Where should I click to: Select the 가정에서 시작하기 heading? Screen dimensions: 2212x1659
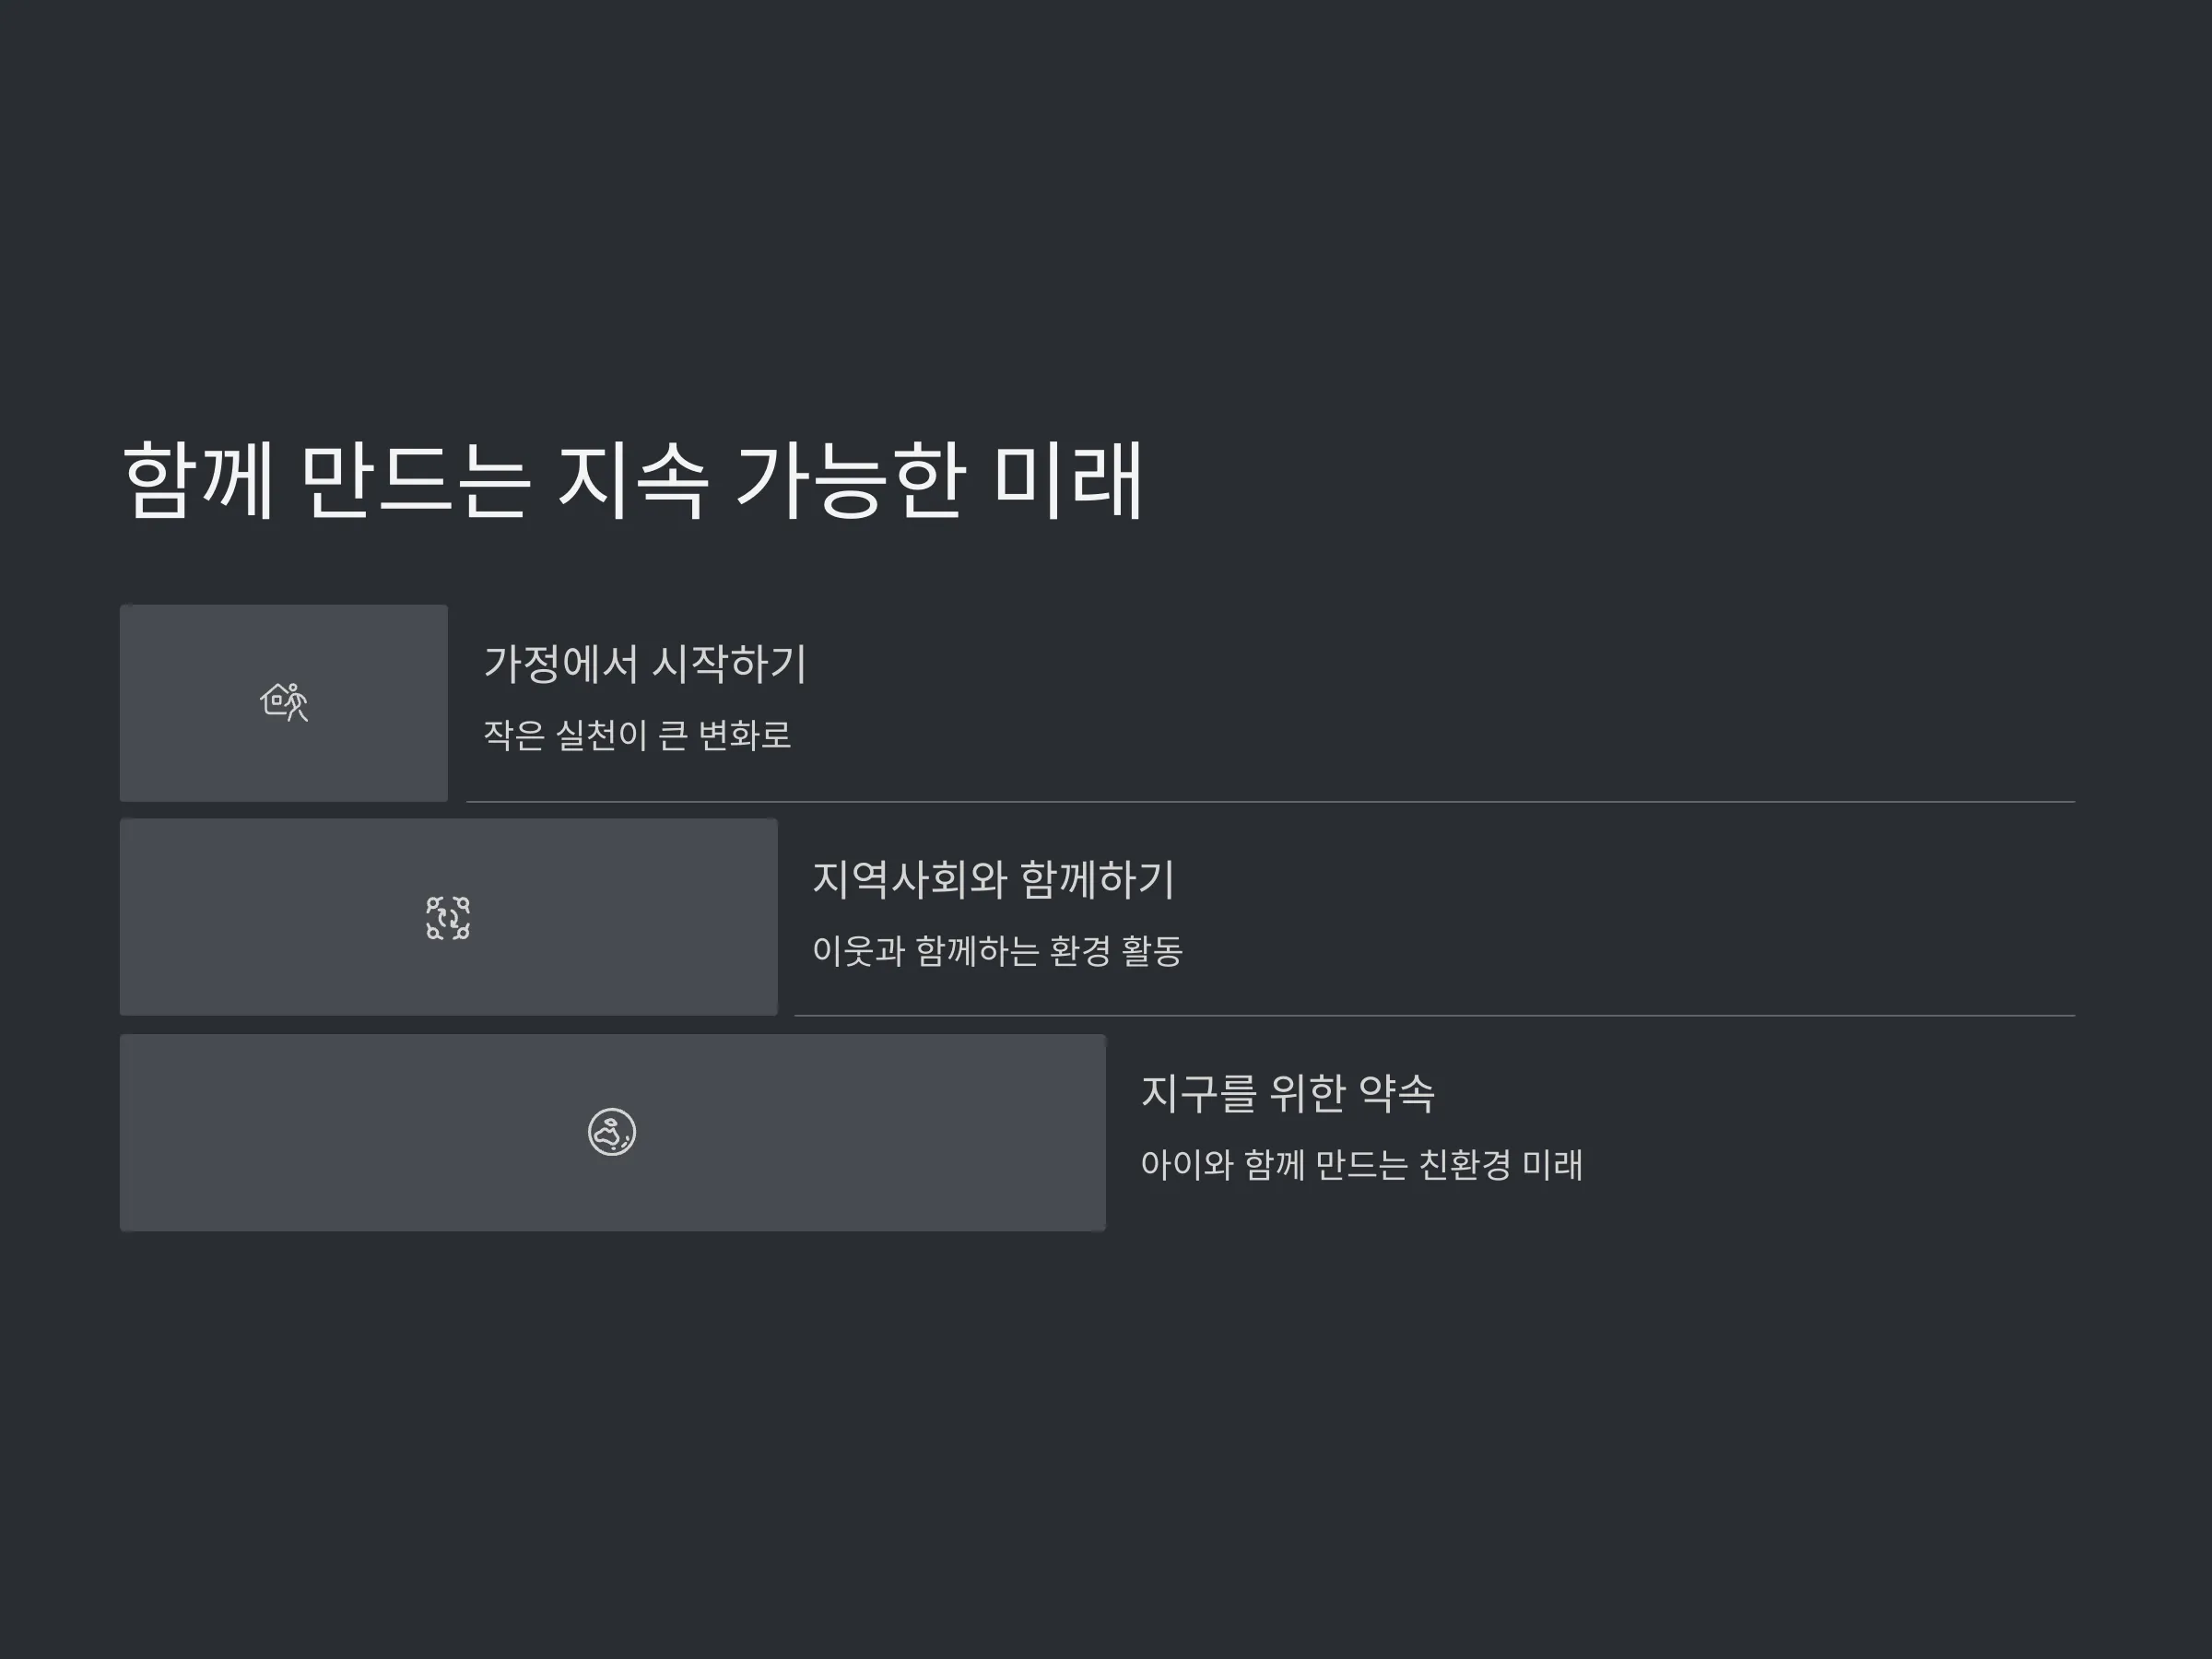coord(645,664)
